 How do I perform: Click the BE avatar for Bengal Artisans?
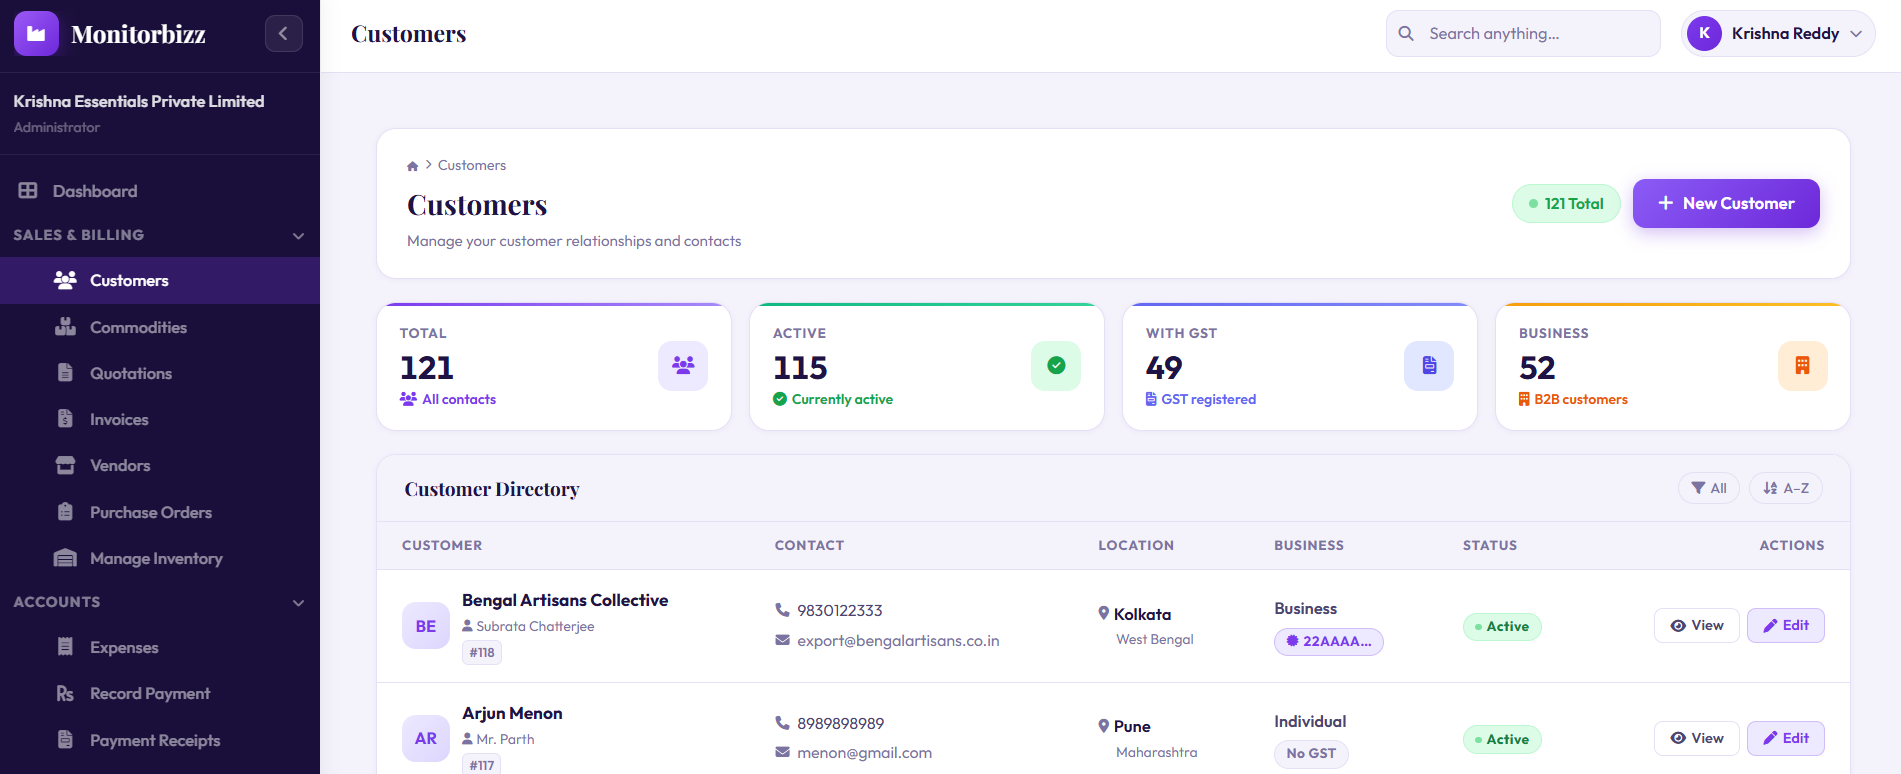point(426,626)
